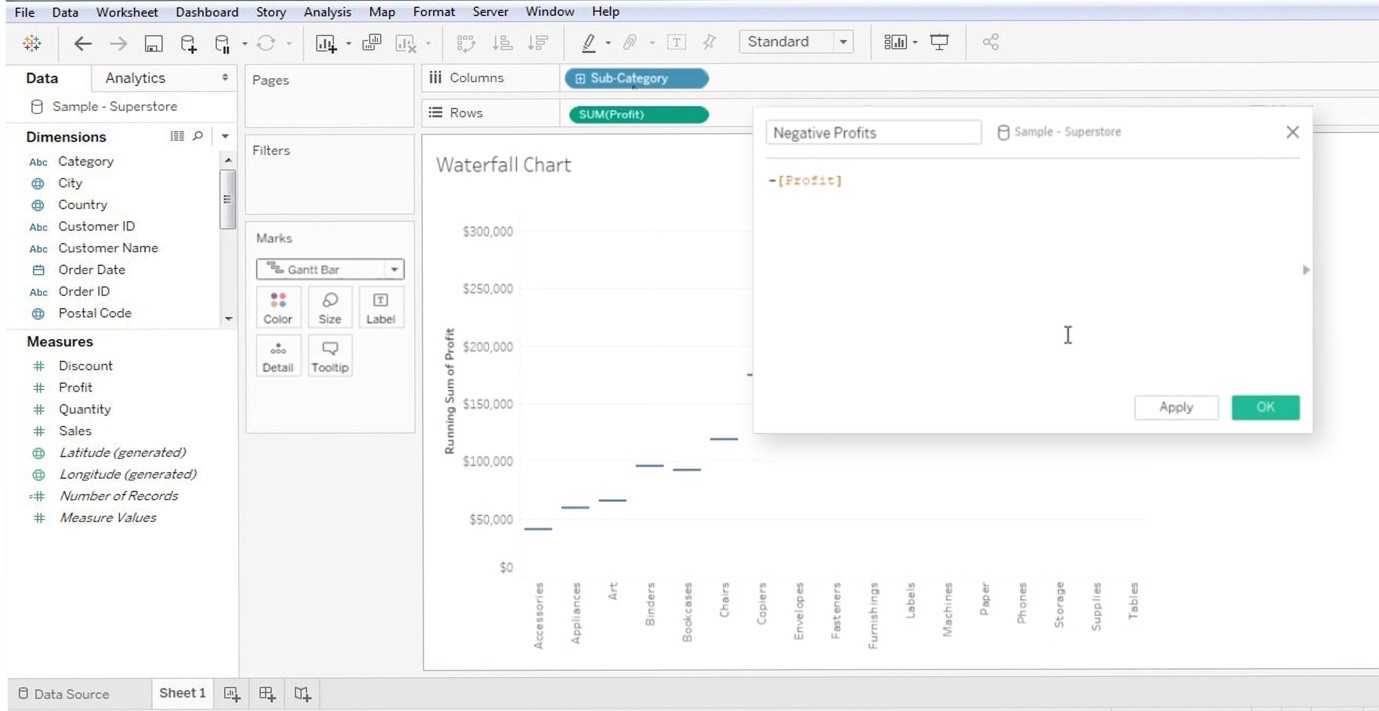The width and height of the screenshot is (1379, 711).
Task: Switch to the Analytics tab
Action: 135,78
